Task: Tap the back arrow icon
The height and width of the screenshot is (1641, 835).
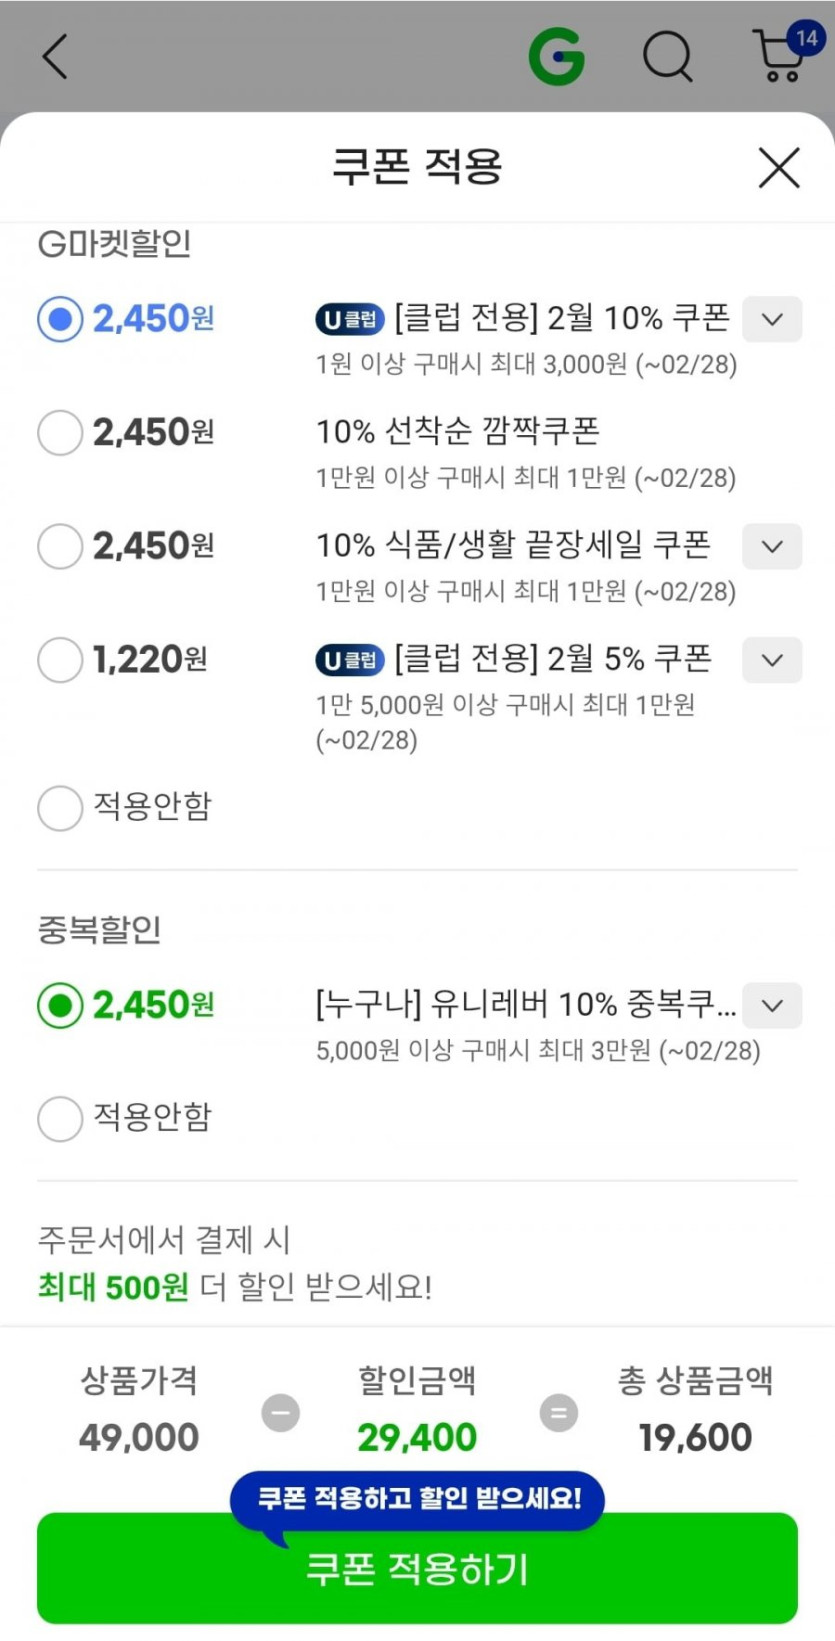Action: pyautogui.click(x=56, y=56)
